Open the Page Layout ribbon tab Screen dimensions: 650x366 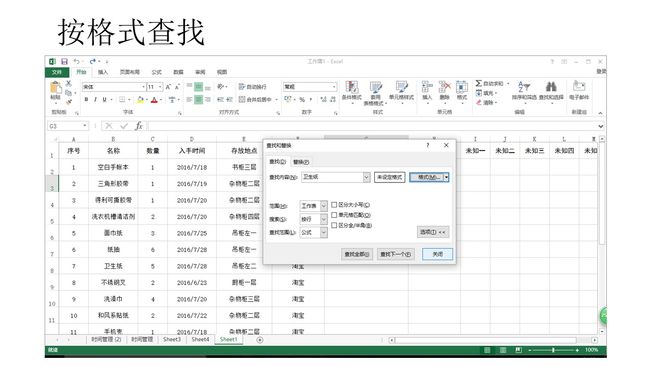(129, 72)
